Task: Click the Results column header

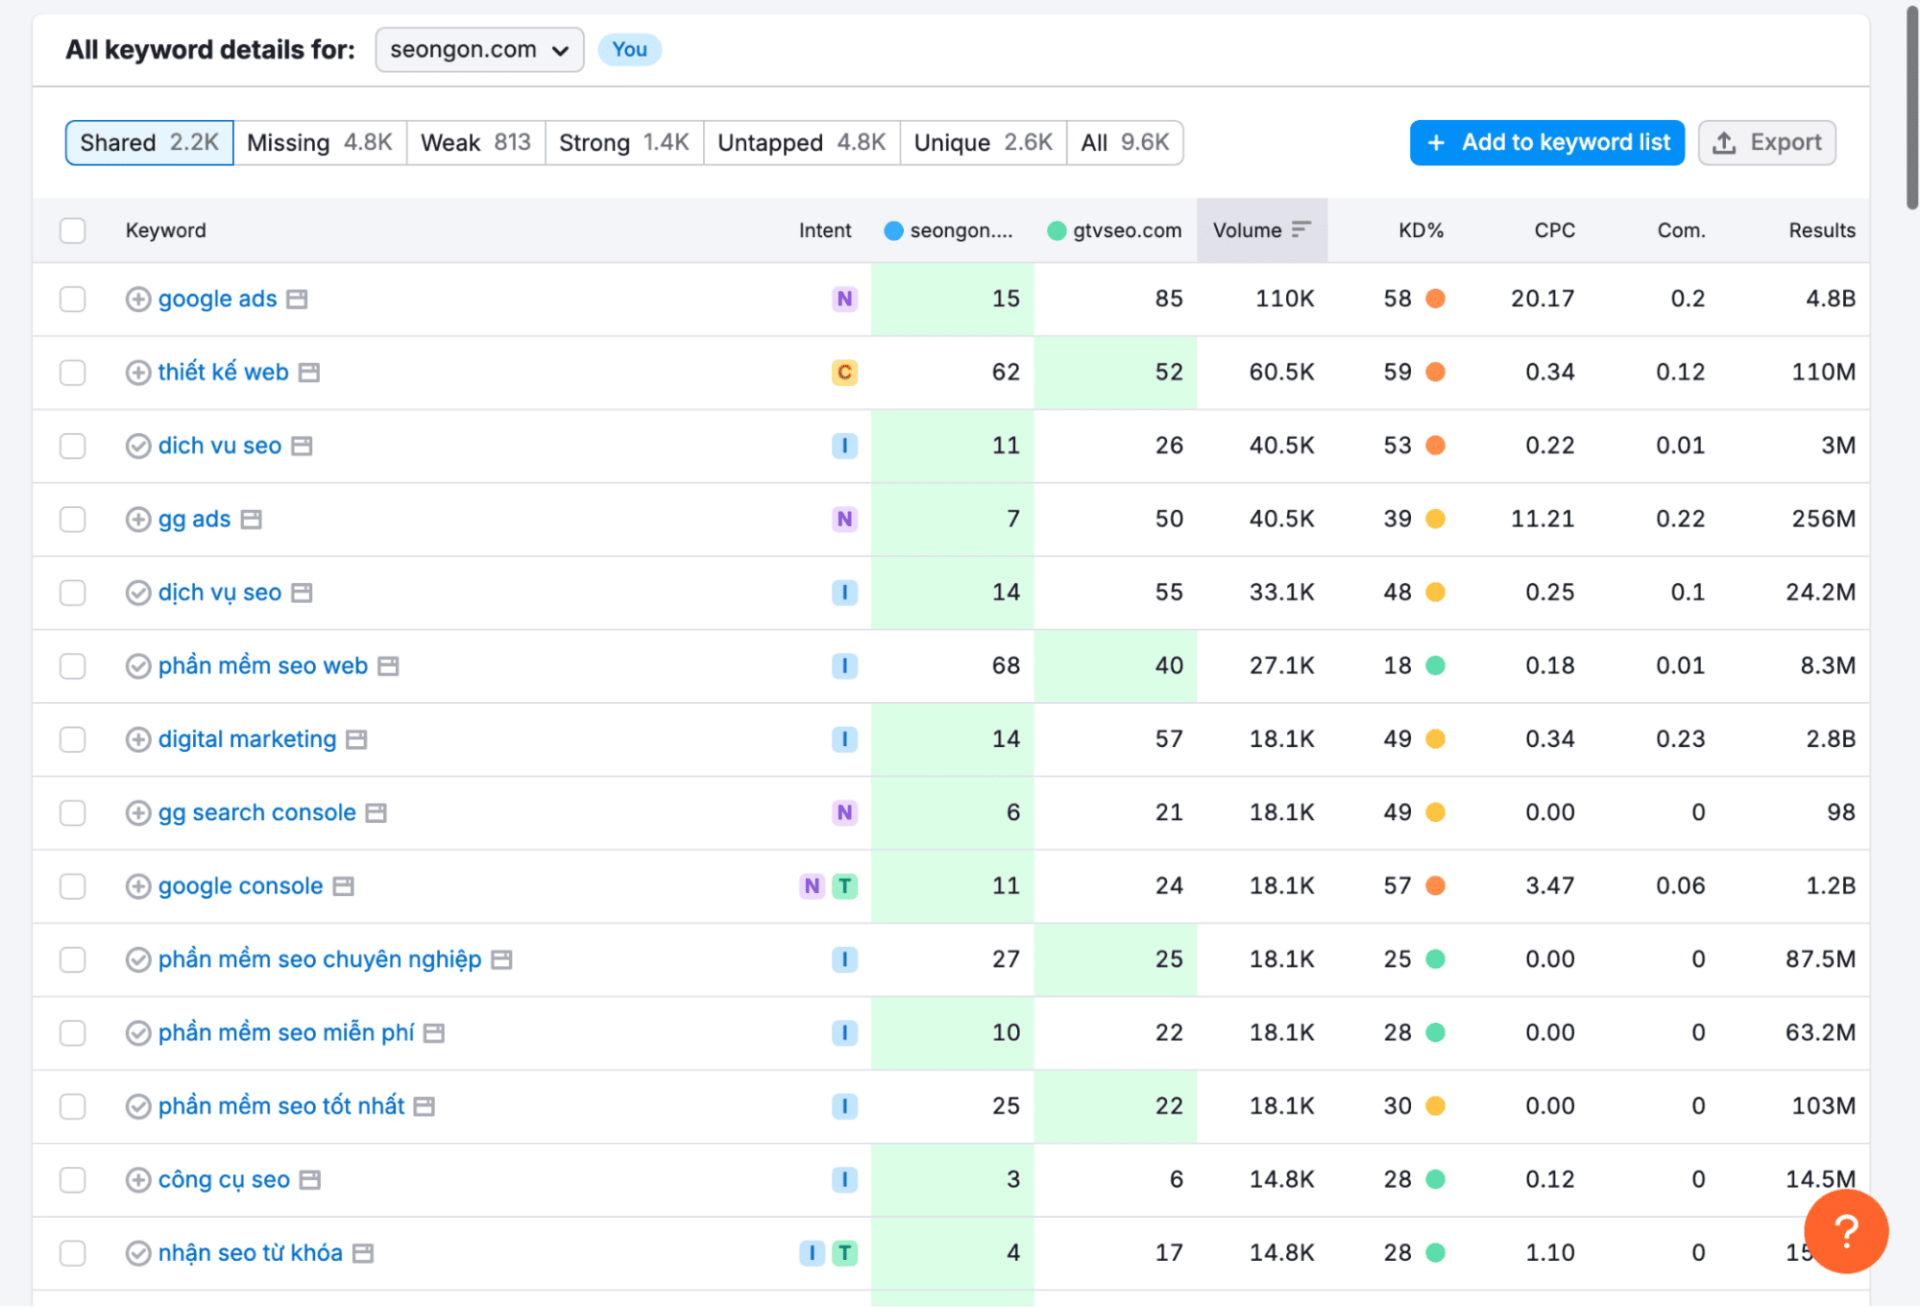Action: click(x=1822, y=230)
